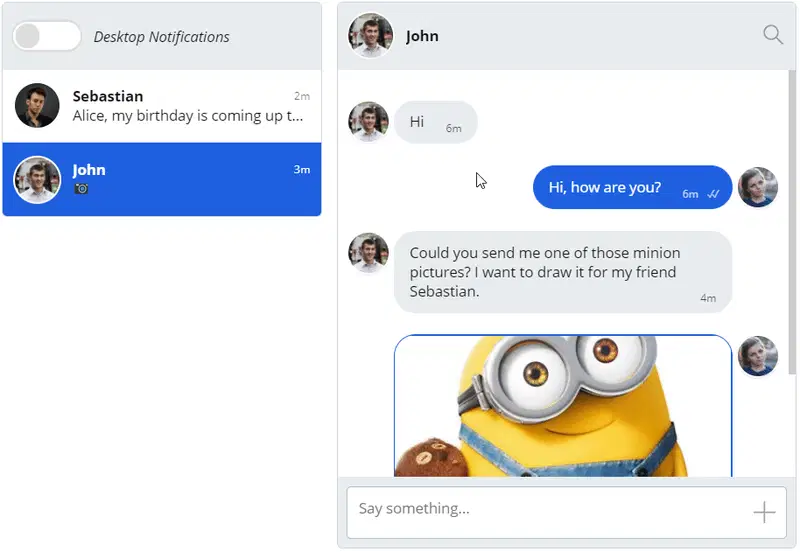
Task: Click John's name in the chat header
Action: (422, 36)
